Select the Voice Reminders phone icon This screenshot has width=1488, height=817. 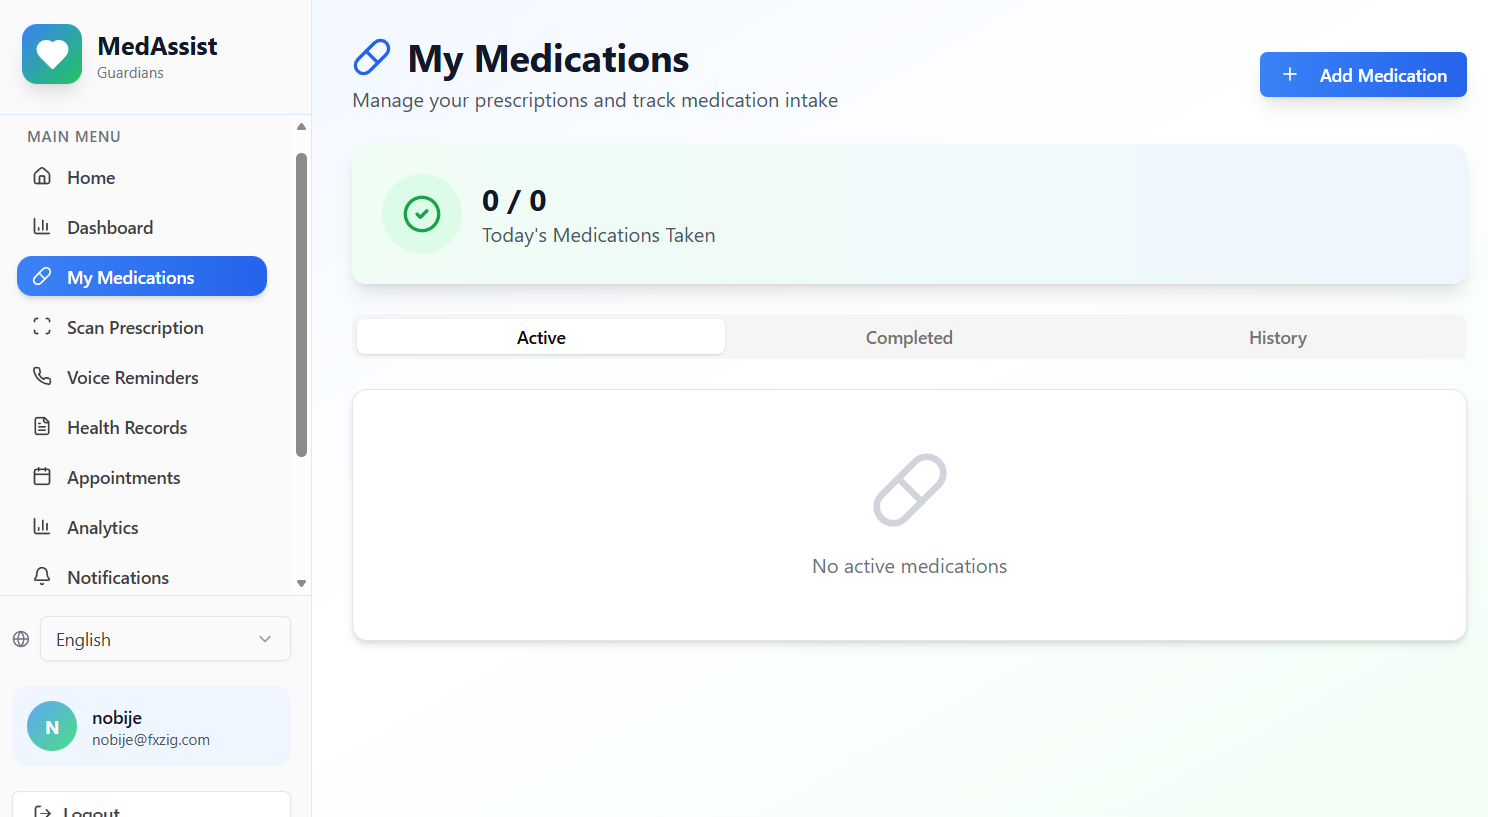pyautogui.click(x=41, y=376)
